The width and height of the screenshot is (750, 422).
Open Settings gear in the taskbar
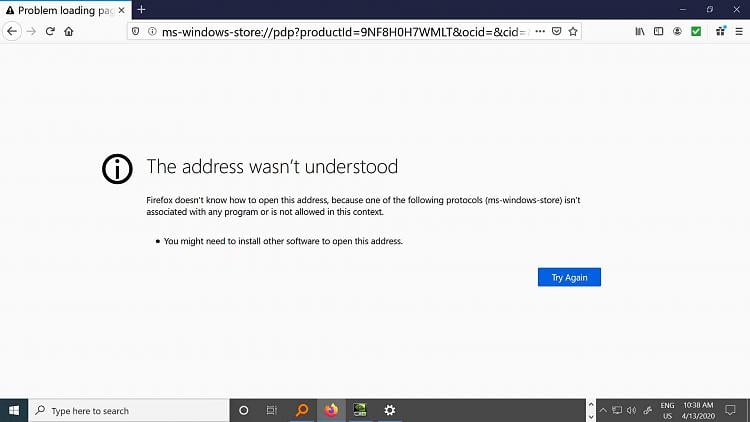click(x=390, y=411)
